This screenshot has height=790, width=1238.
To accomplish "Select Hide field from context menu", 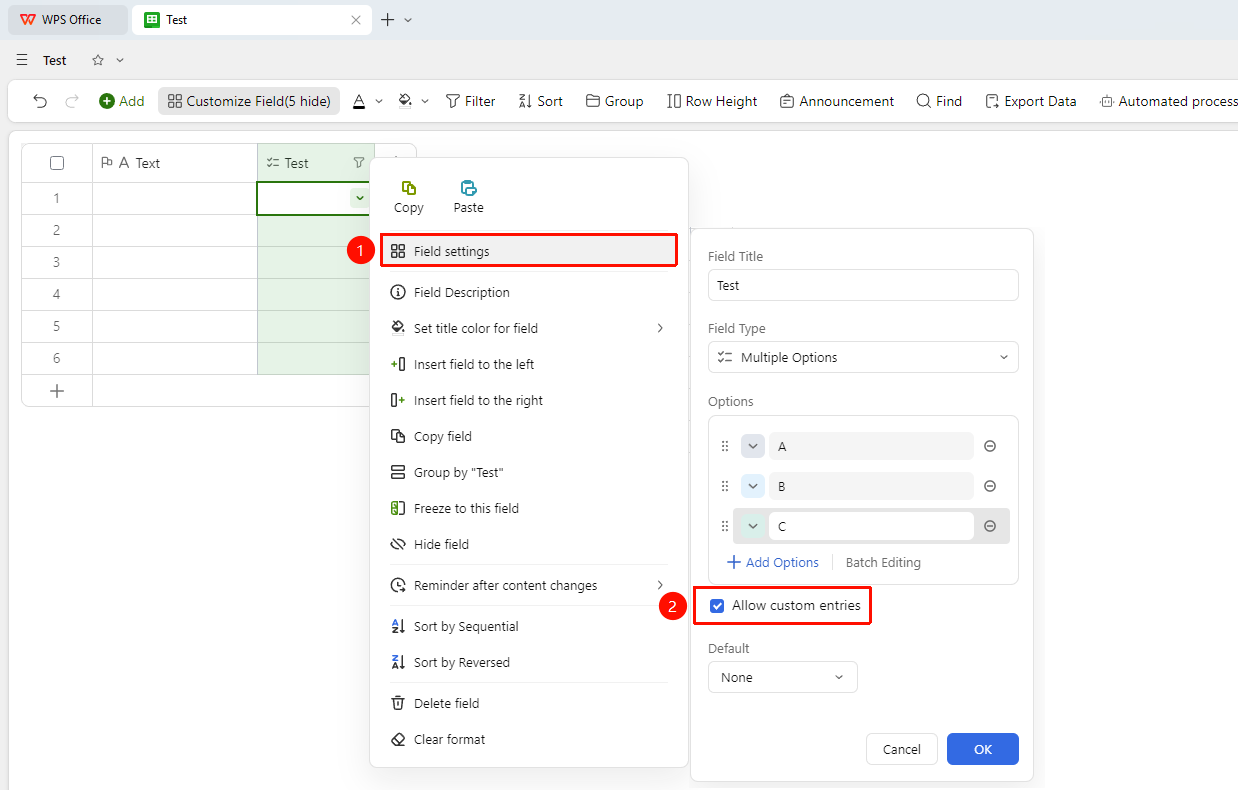I will point(528,544).
